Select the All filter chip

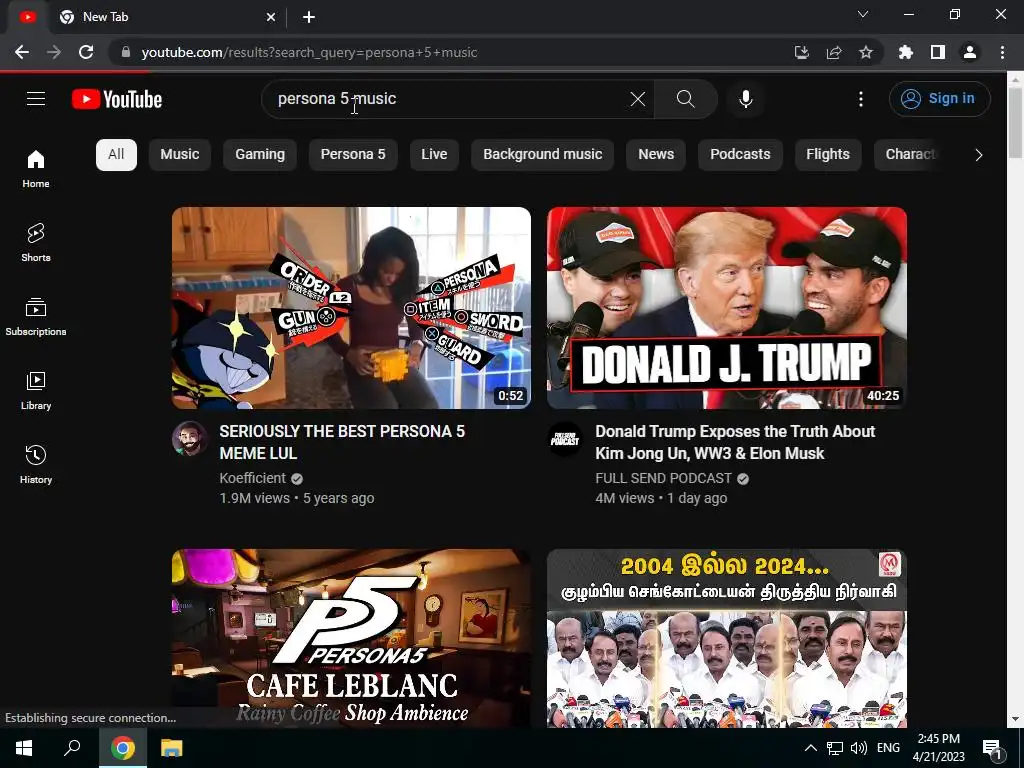(116, 155)
